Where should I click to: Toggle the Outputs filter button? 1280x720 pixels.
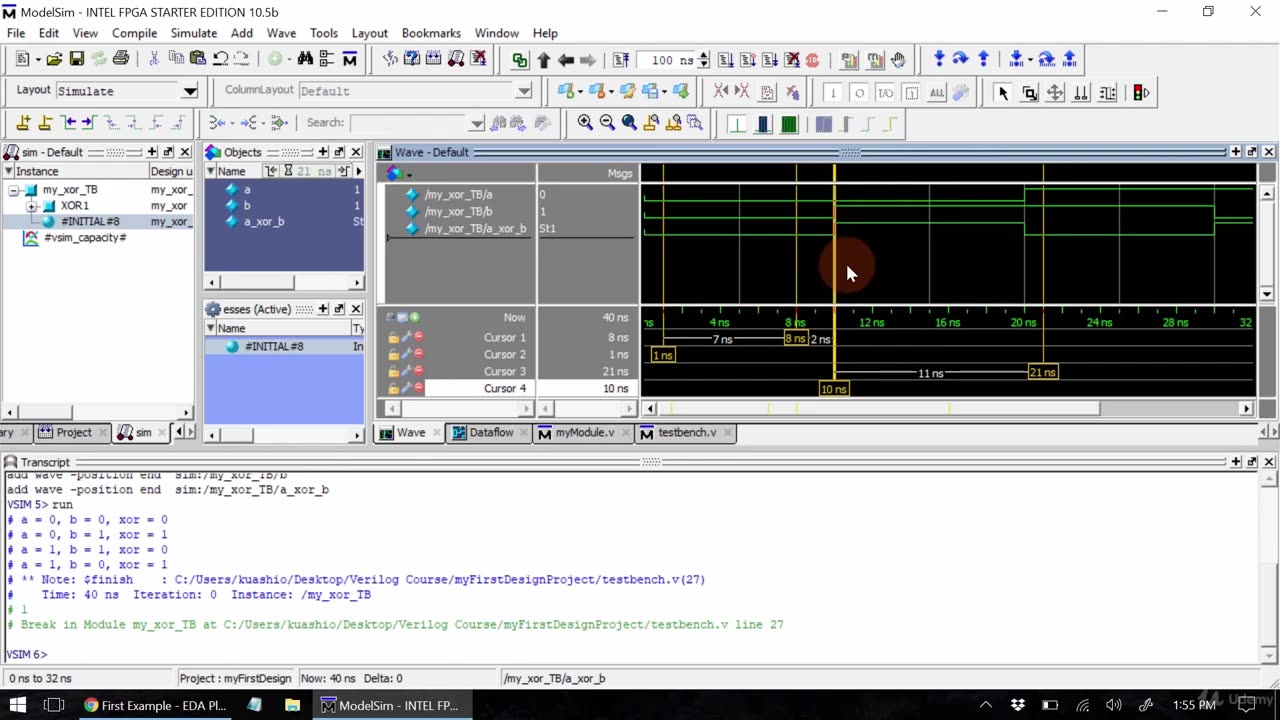(859, 93)
